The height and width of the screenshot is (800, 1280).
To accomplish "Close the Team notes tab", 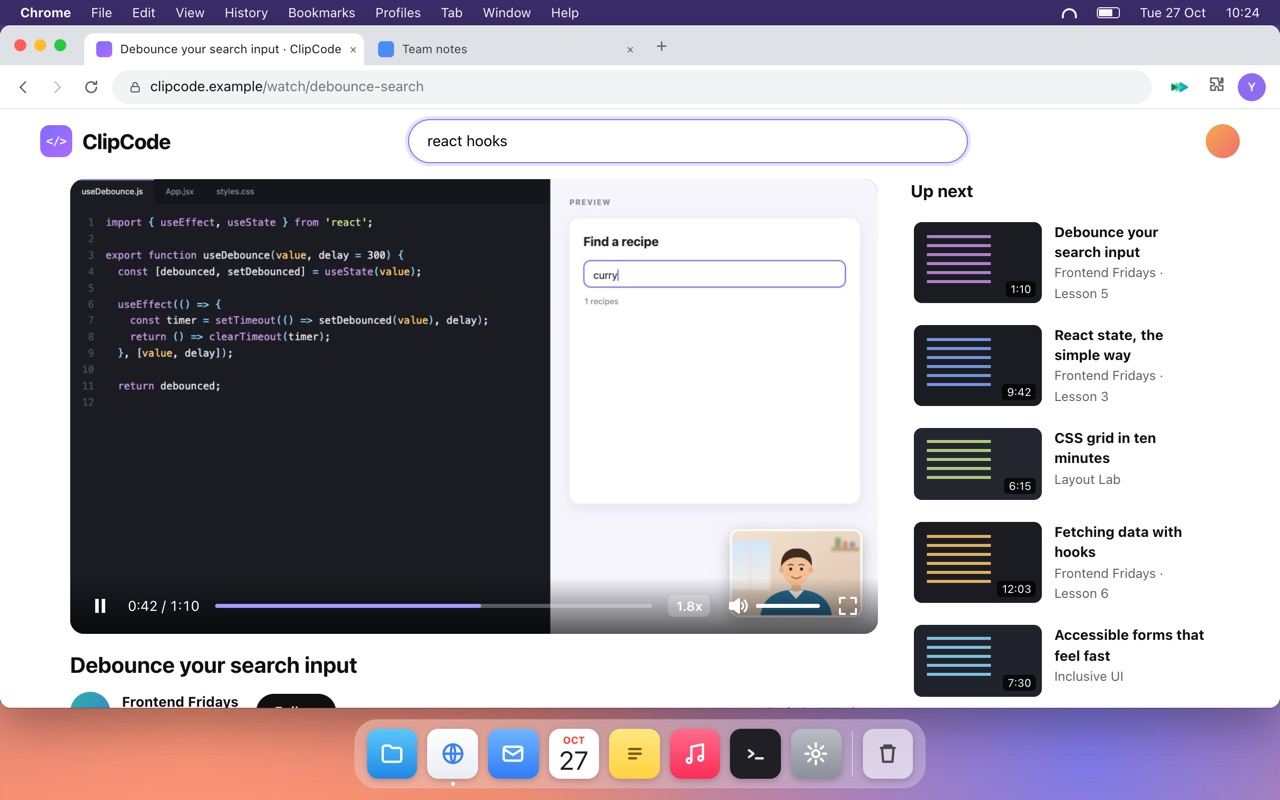I will 630,49.
